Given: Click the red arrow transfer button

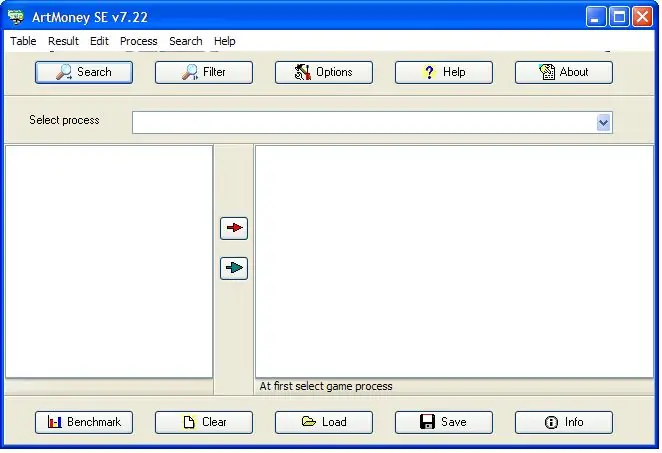Looking at the screenshot, I should (x=233, y=228).
